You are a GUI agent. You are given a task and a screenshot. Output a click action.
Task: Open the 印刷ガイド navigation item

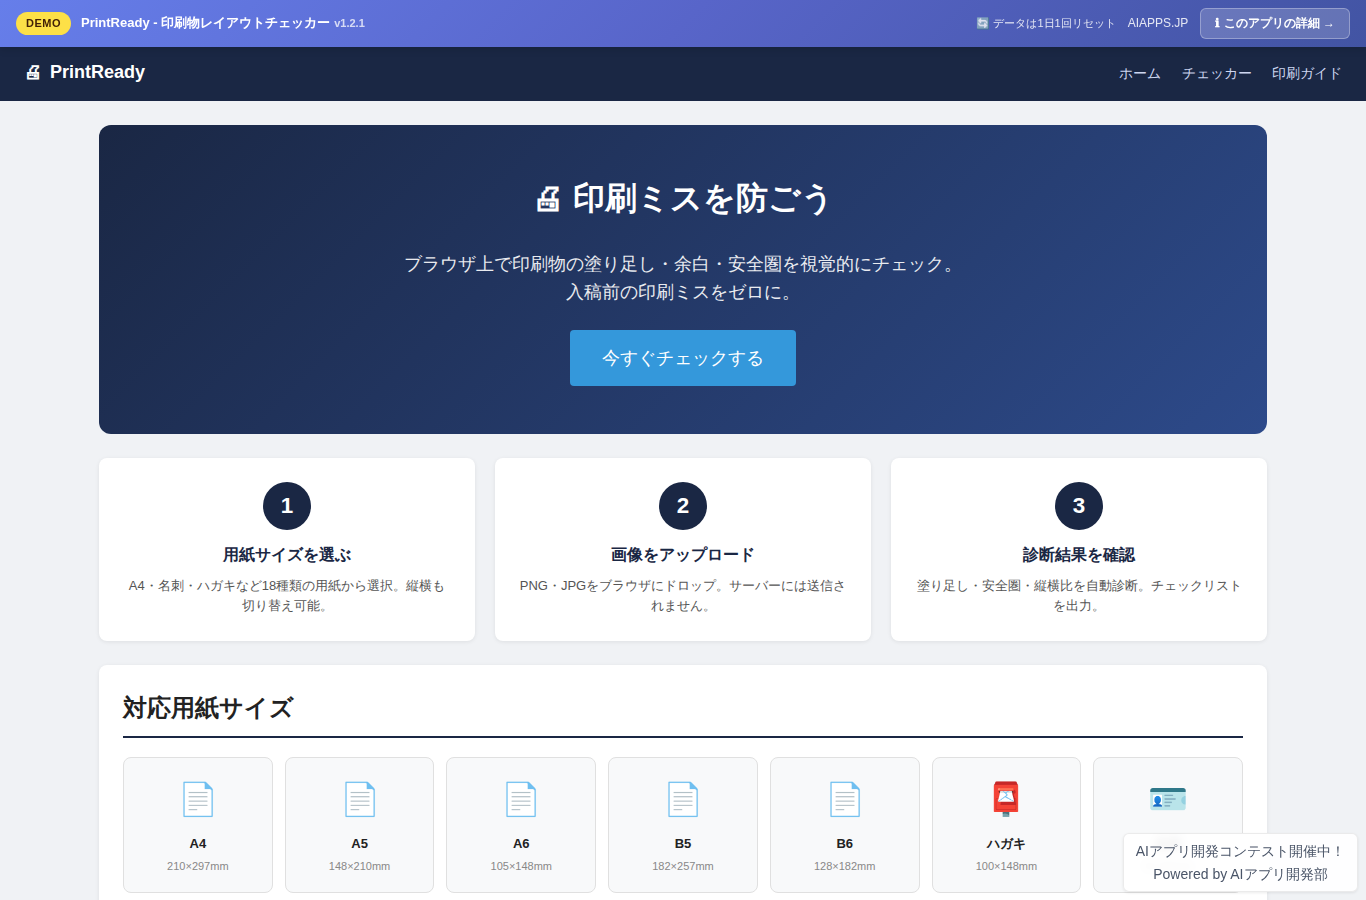click(1307, 74)
